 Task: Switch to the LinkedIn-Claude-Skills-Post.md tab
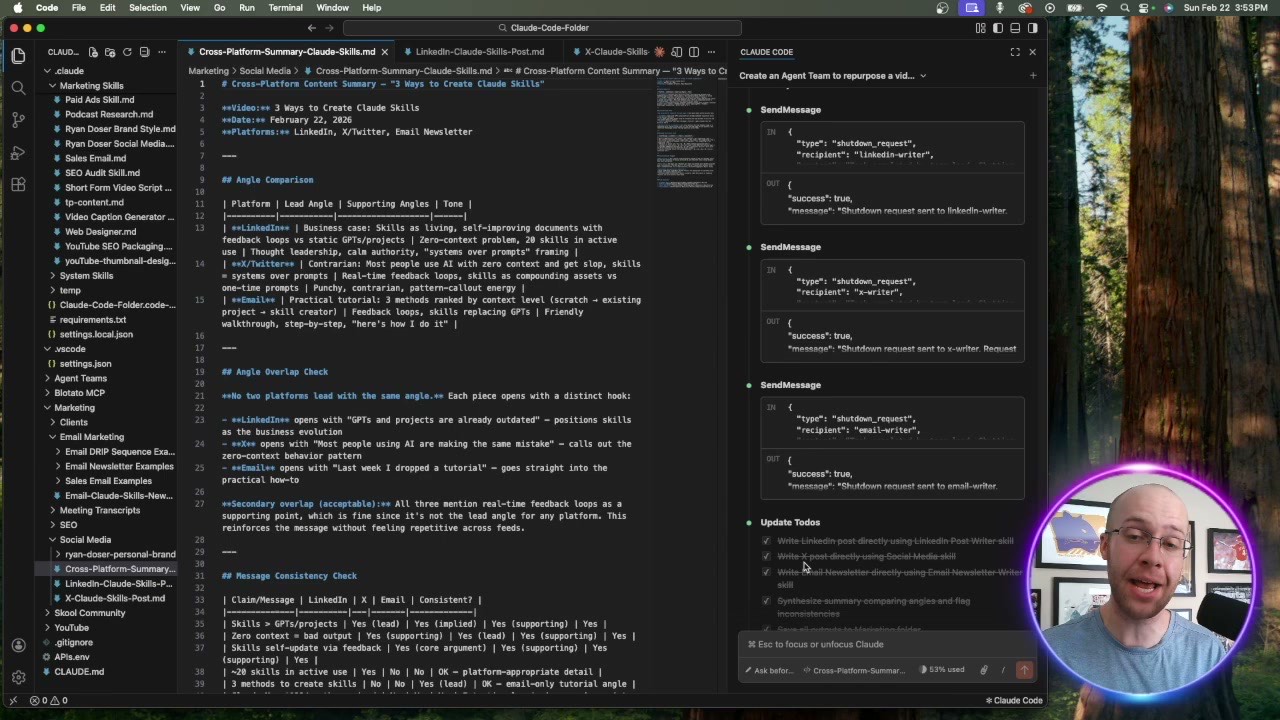(479, 52)
